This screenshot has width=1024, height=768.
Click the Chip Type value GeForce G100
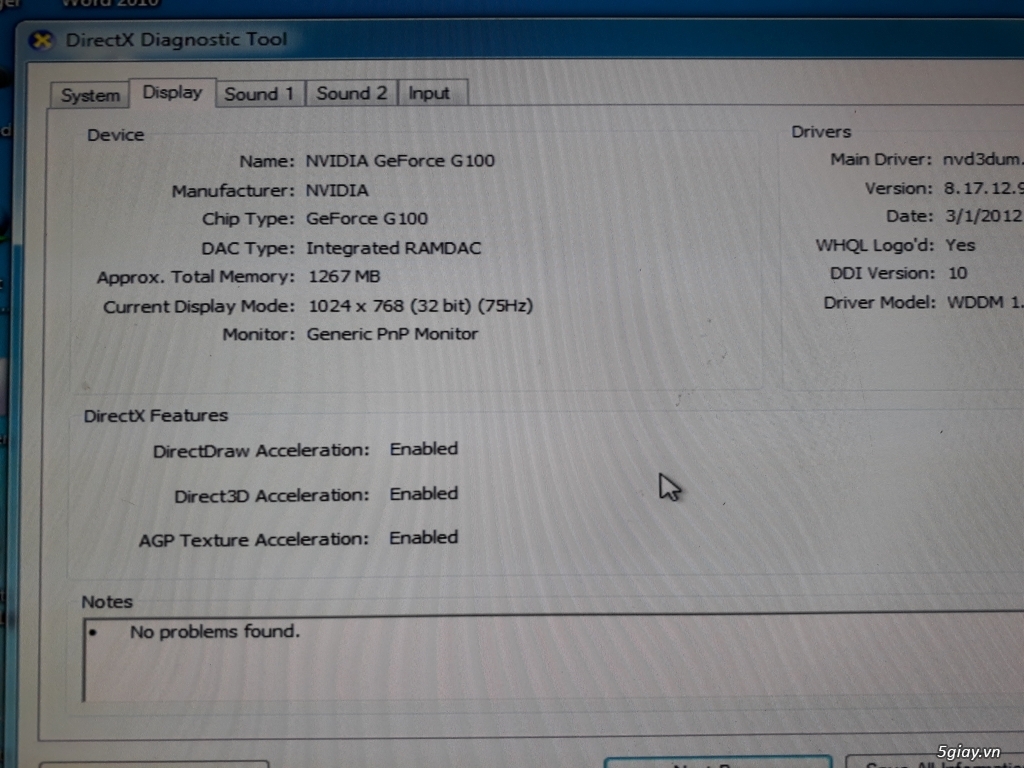(x=367, y=219)
